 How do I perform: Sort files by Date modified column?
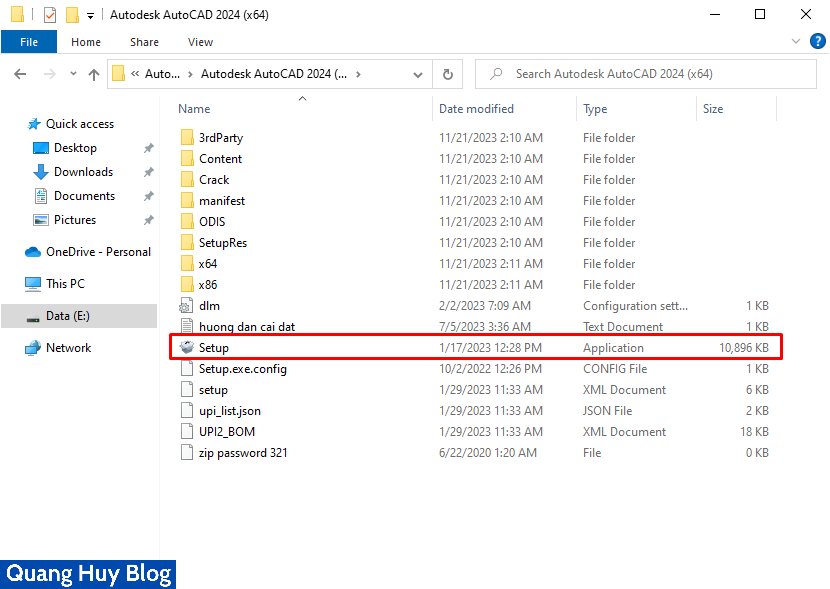[x=476, y=109]
